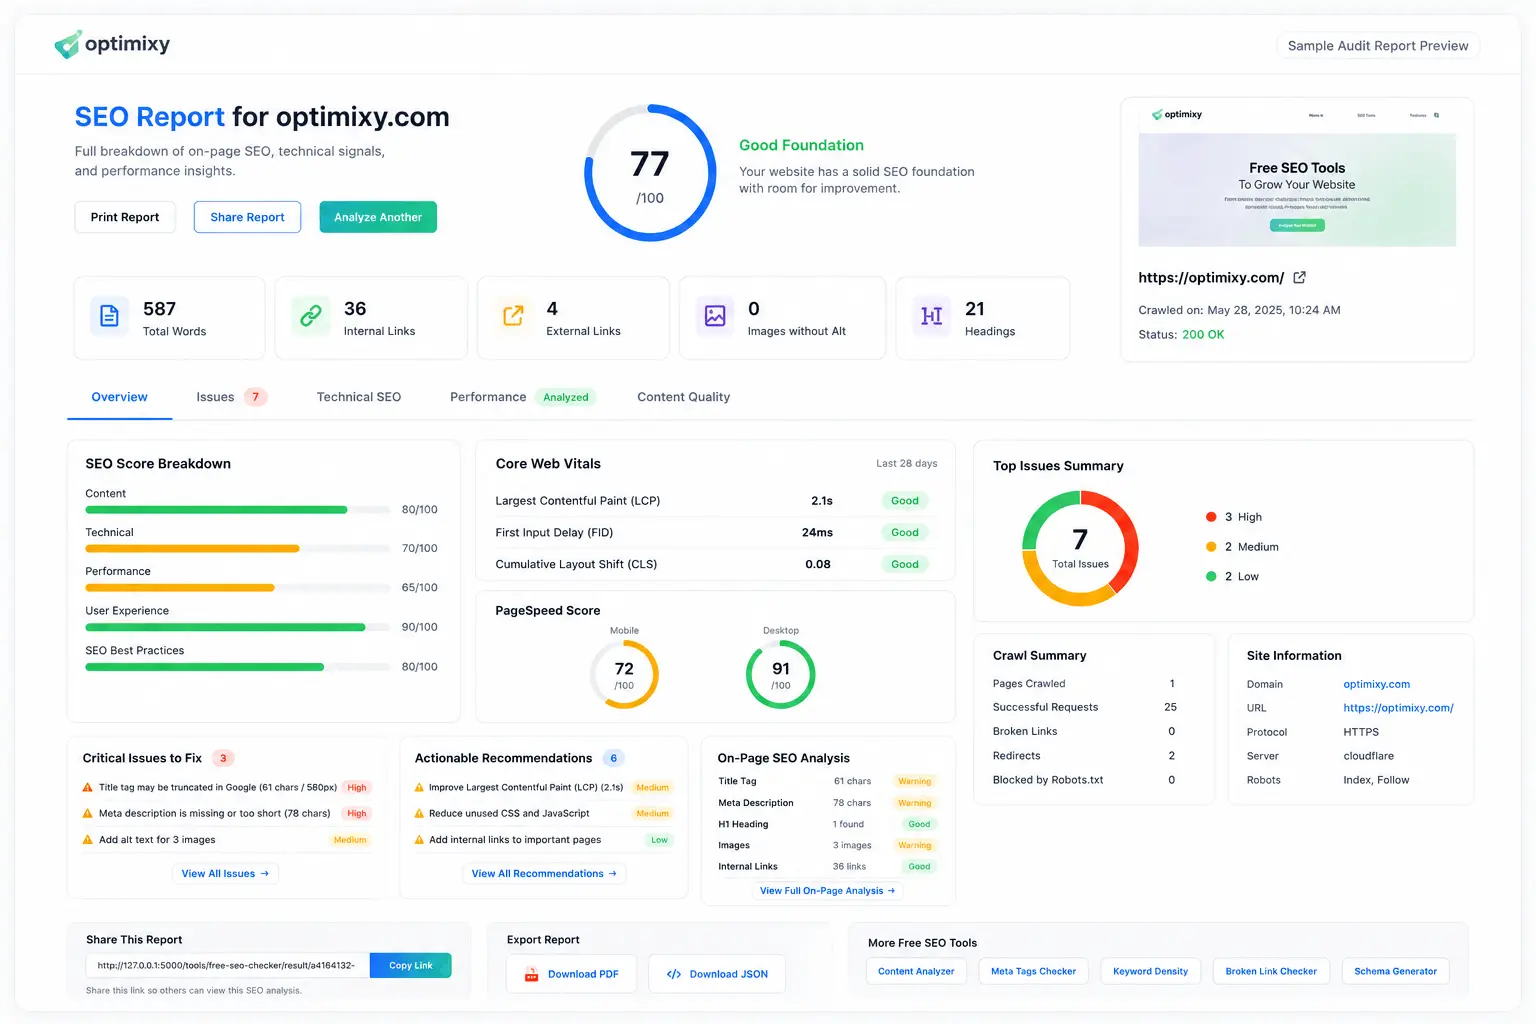Click the share link input field
The height and width of the screenshot is (1024, 1536).
pos(228,965)
